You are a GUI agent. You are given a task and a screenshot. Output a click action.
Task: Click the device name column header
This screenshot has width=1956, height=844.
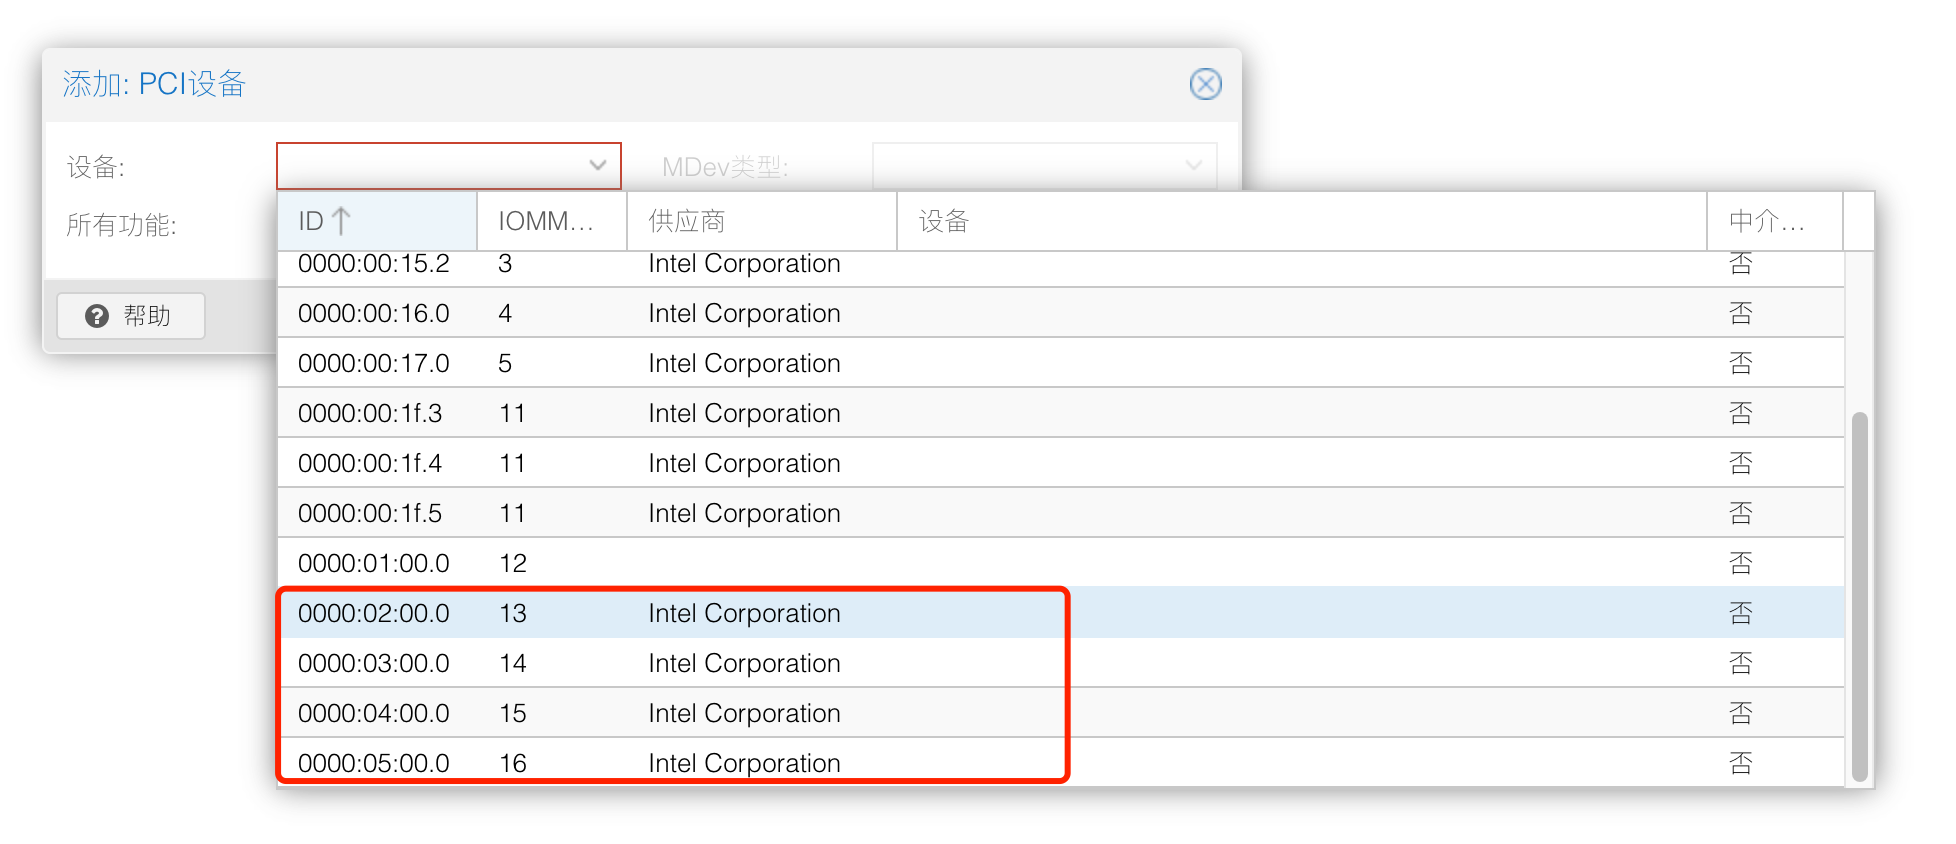click(x=1300, y=221)
